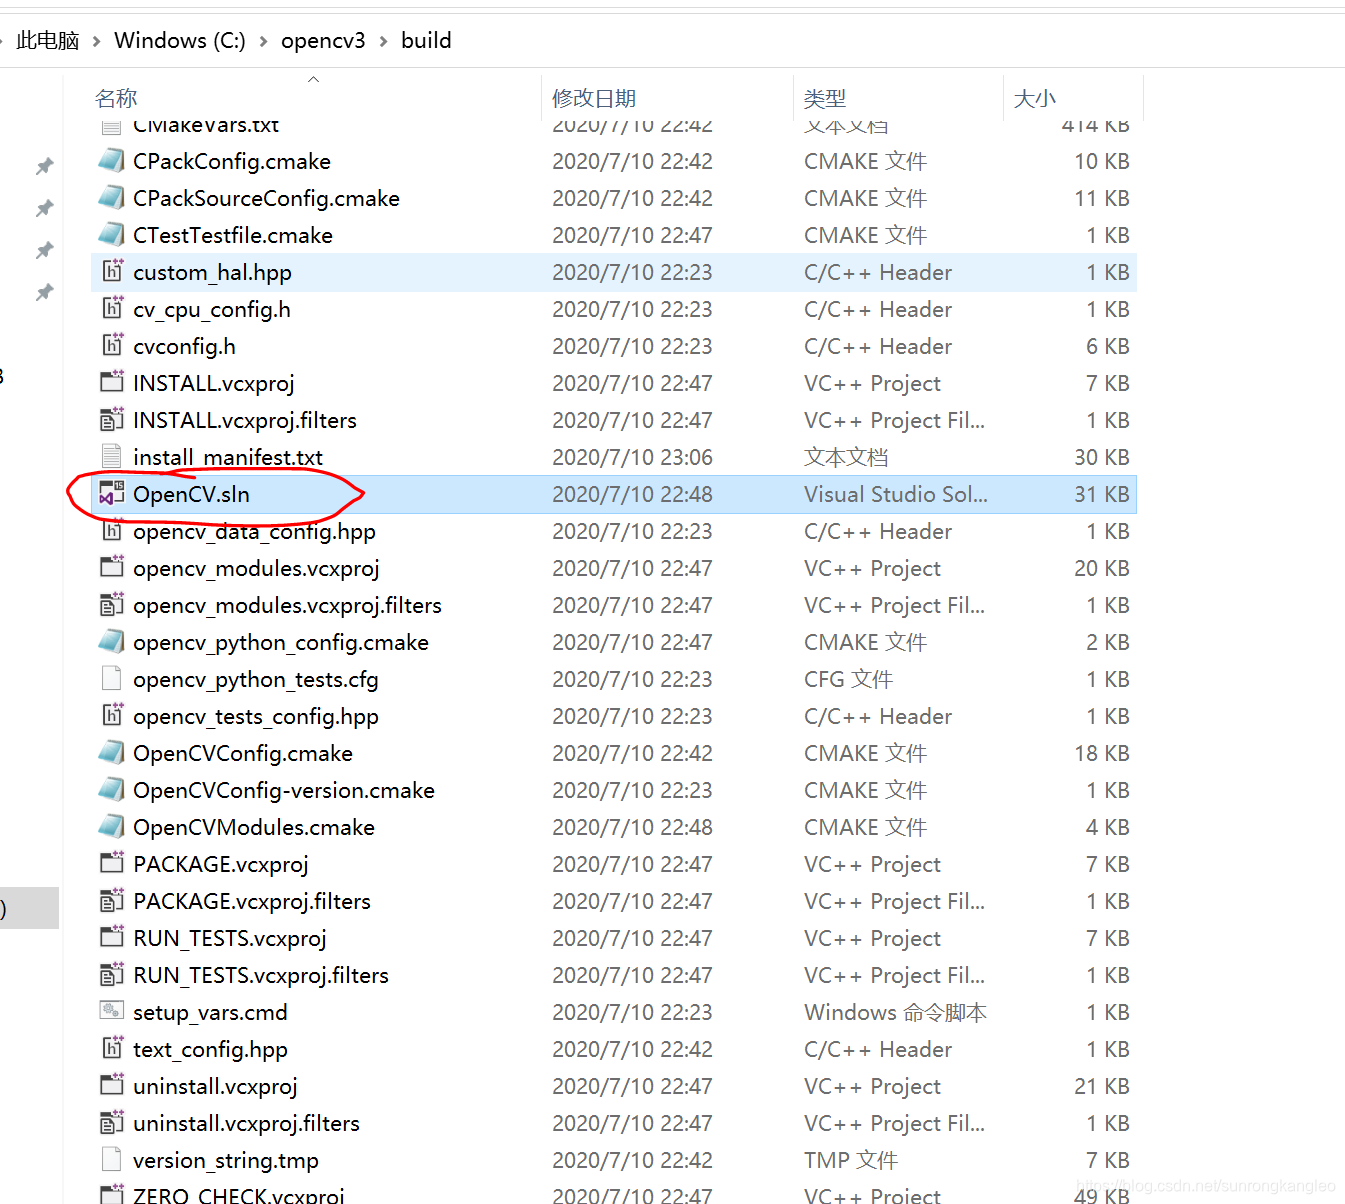1345x1204 pixels.
Task: Expand the chevron after Windows (C:) breadcrumb
Action: [263, 41]
